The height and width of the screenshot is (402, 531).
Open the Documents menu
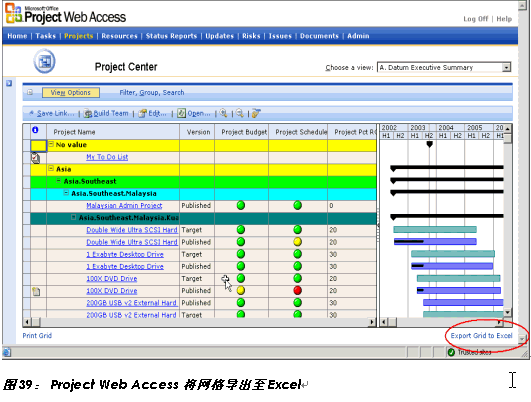[x=319, y=36]
